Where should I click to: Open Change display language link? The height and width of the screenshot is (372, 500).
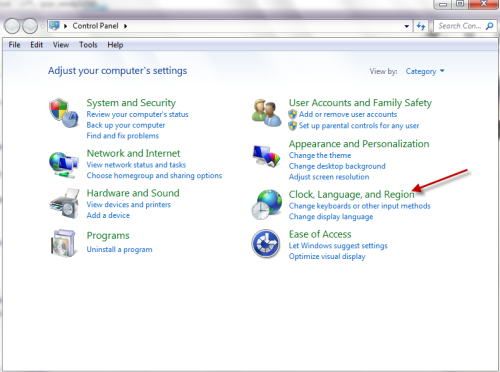point(331,217)
